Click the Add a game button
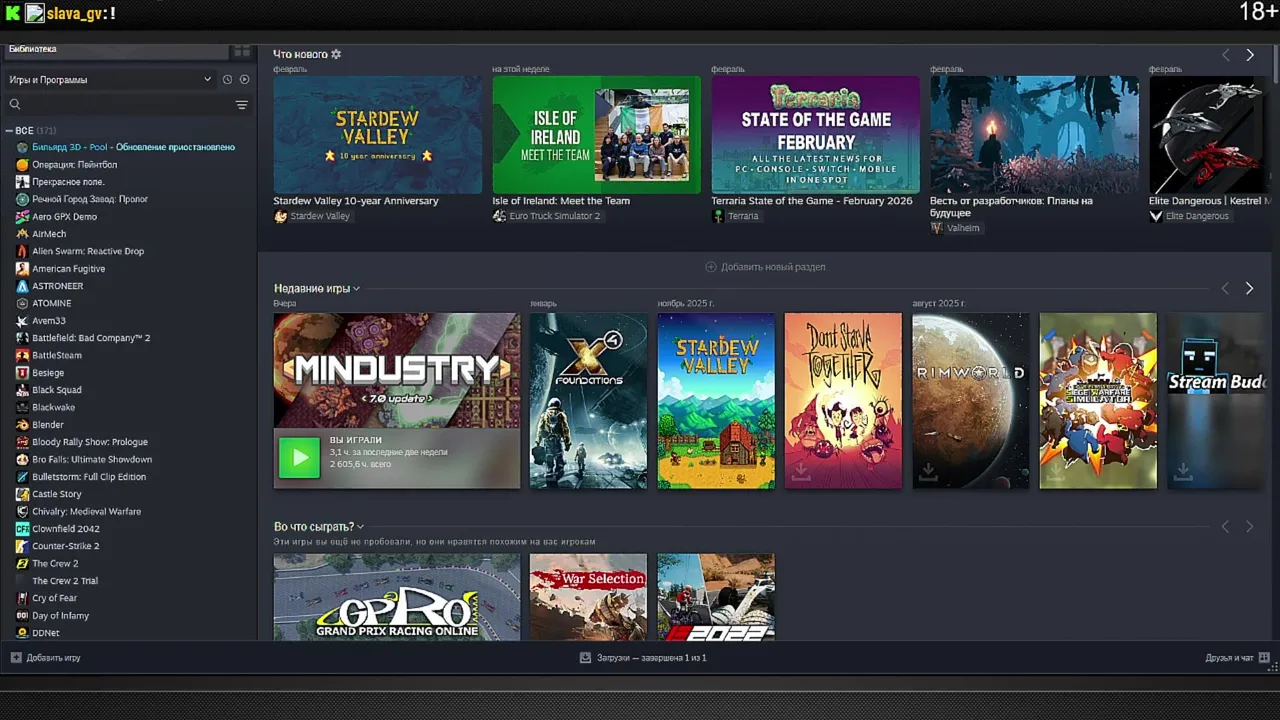 point(45,658)
